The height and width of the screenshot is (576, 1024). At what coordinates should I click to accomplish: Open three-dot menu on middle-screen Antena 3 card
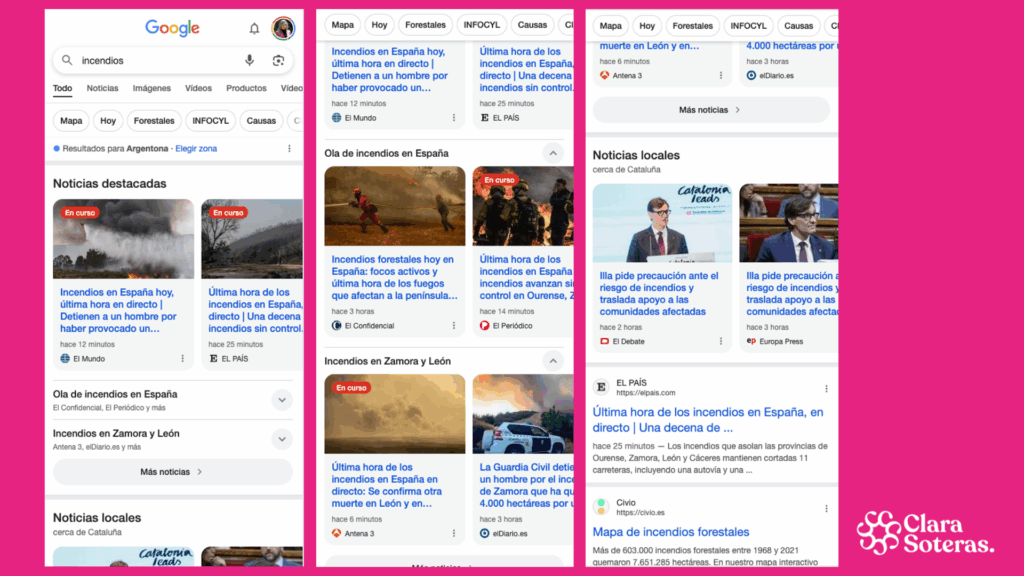pyautogui.click(x=454, y=533)
